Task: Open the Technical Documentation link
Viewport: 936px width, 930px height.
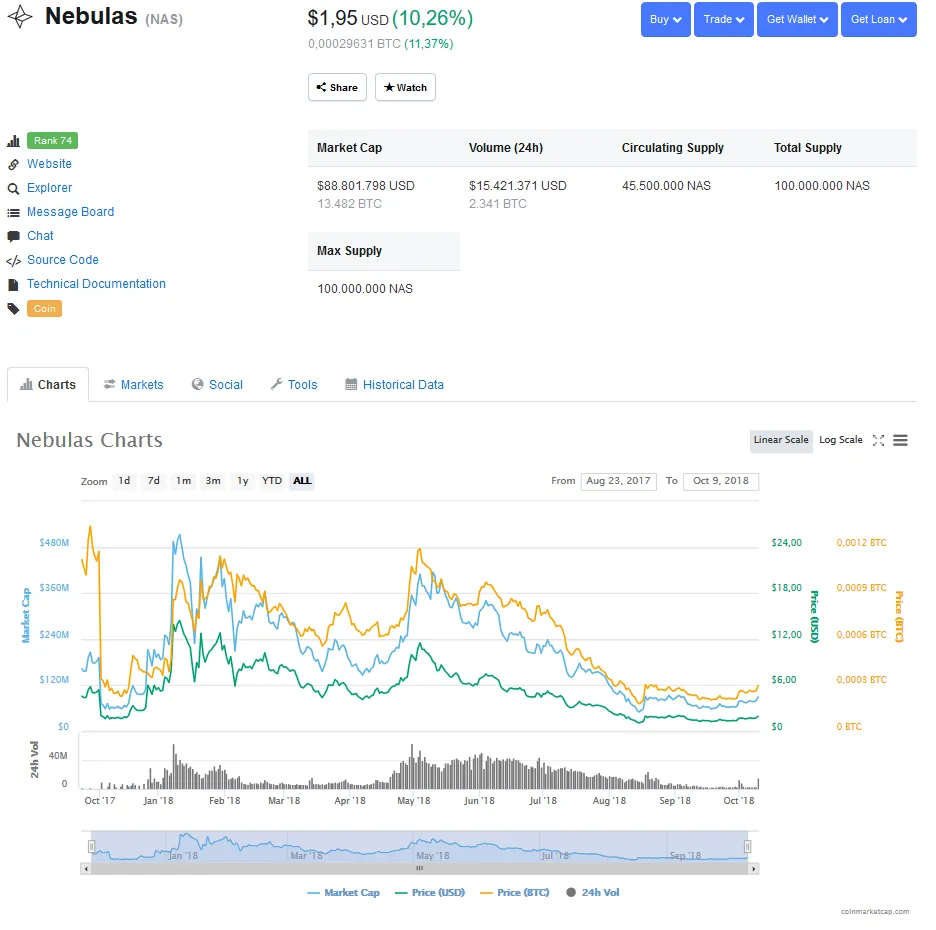Action: point(96,284)
